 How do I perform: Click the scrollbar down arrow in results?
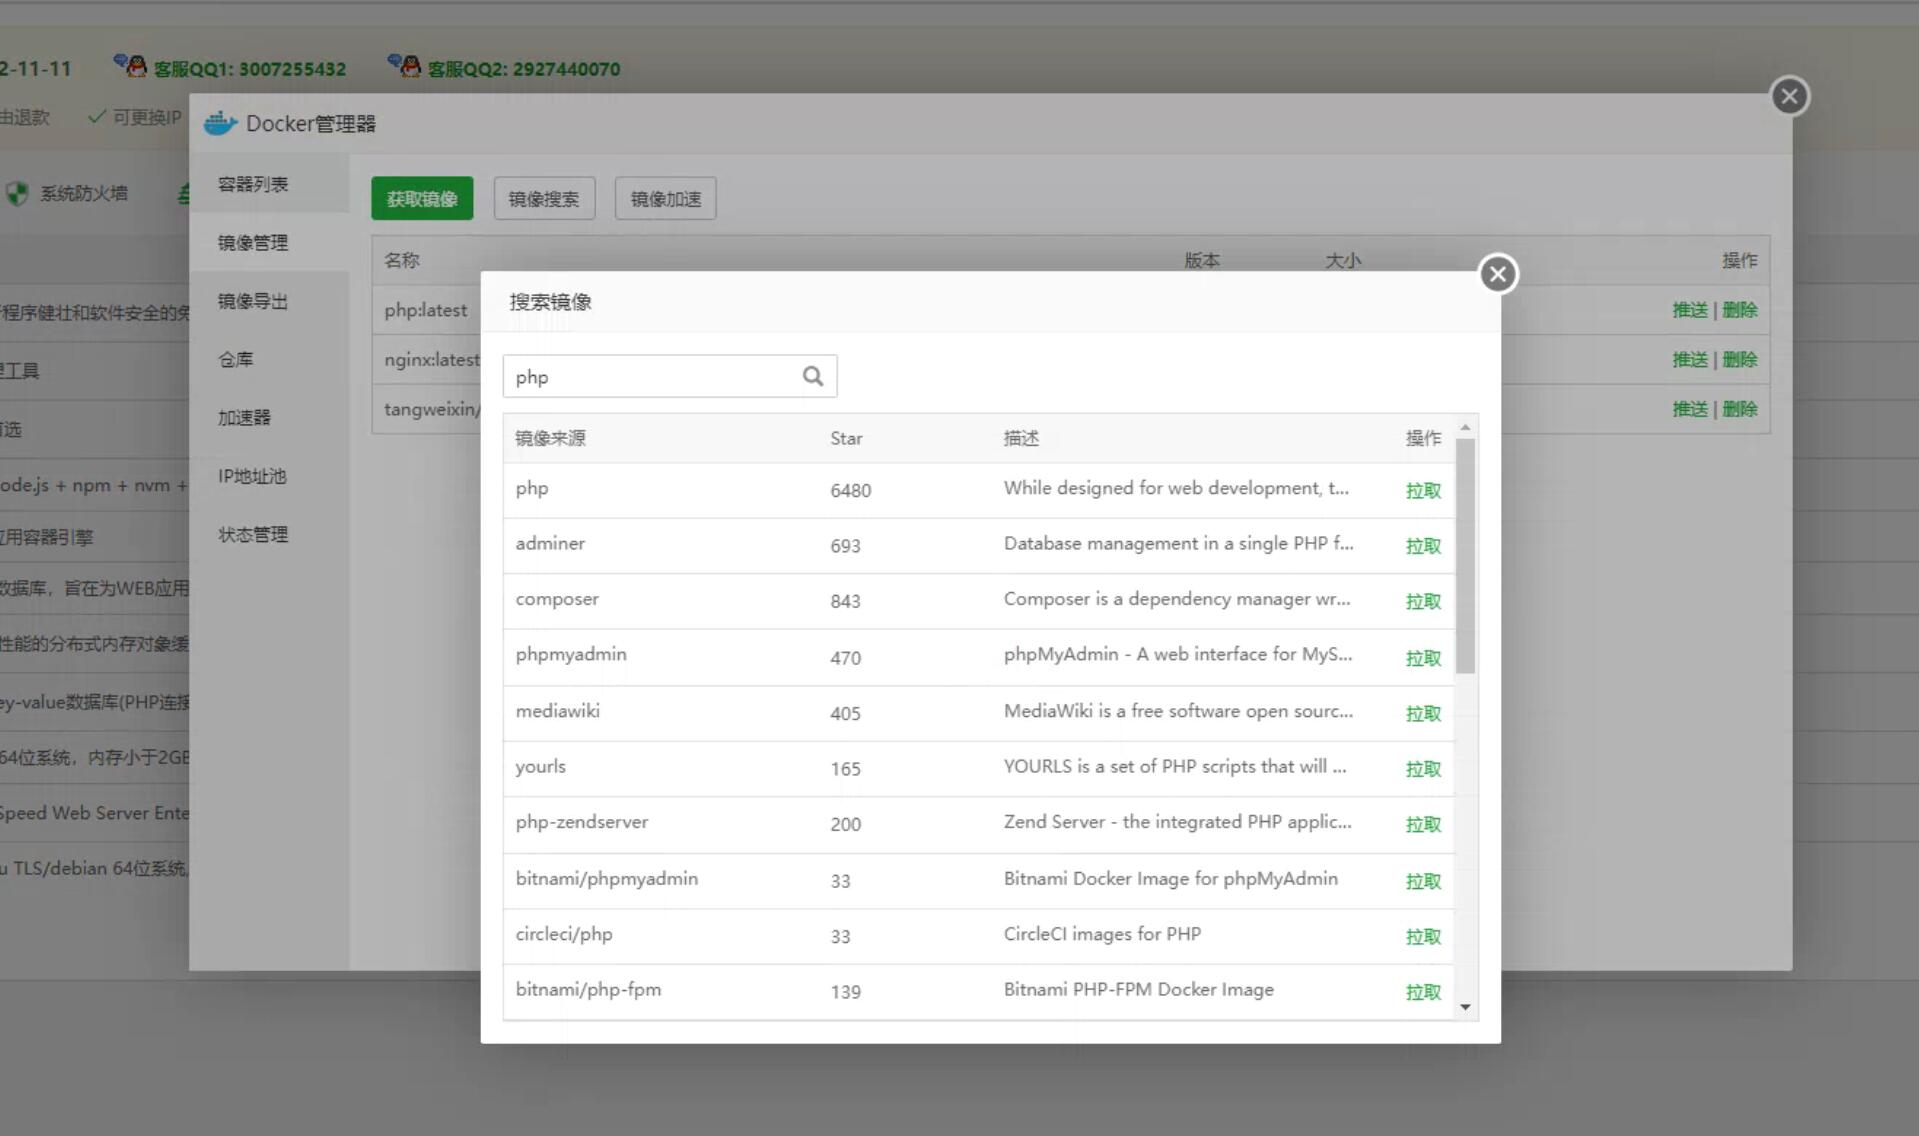(1465, 1007)
